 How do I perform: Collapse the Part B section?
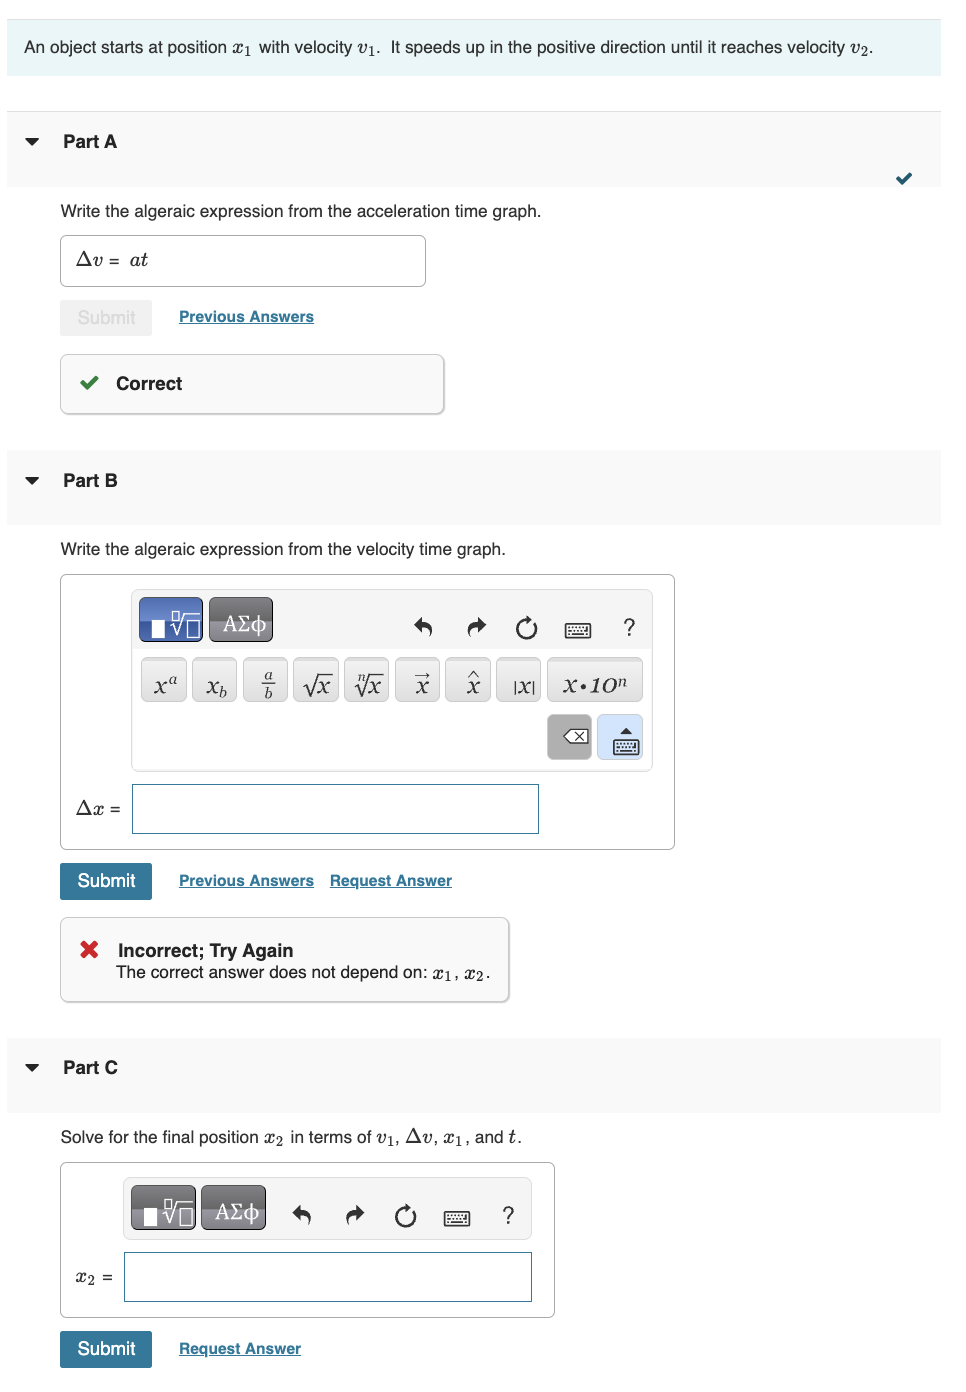point(31,480)
